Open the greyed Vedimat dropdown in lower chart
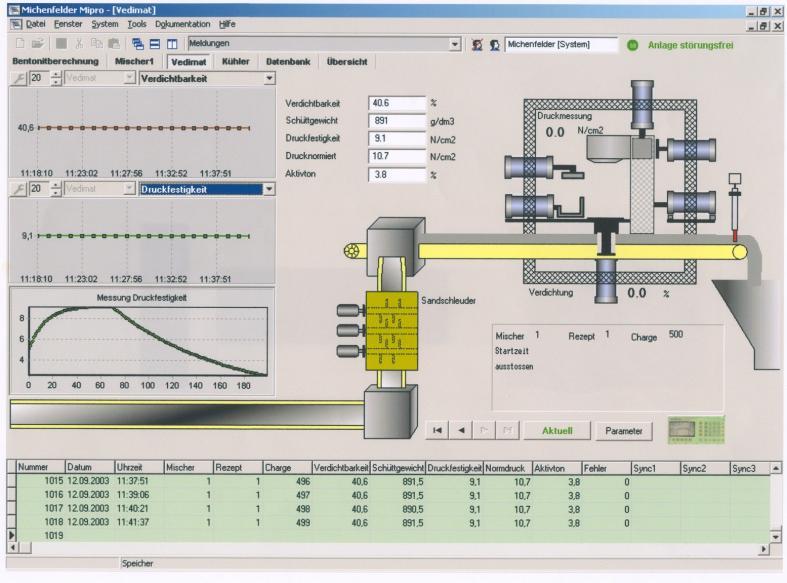Screen dimensions: 787x583 (129, 189)
